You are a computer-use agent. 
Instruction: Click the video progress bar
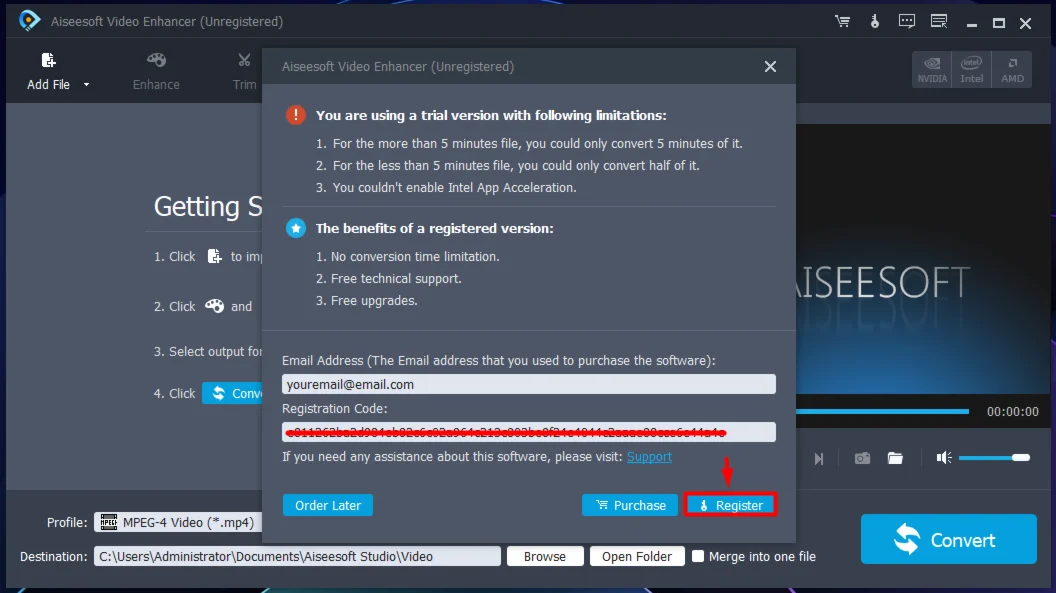882,411
